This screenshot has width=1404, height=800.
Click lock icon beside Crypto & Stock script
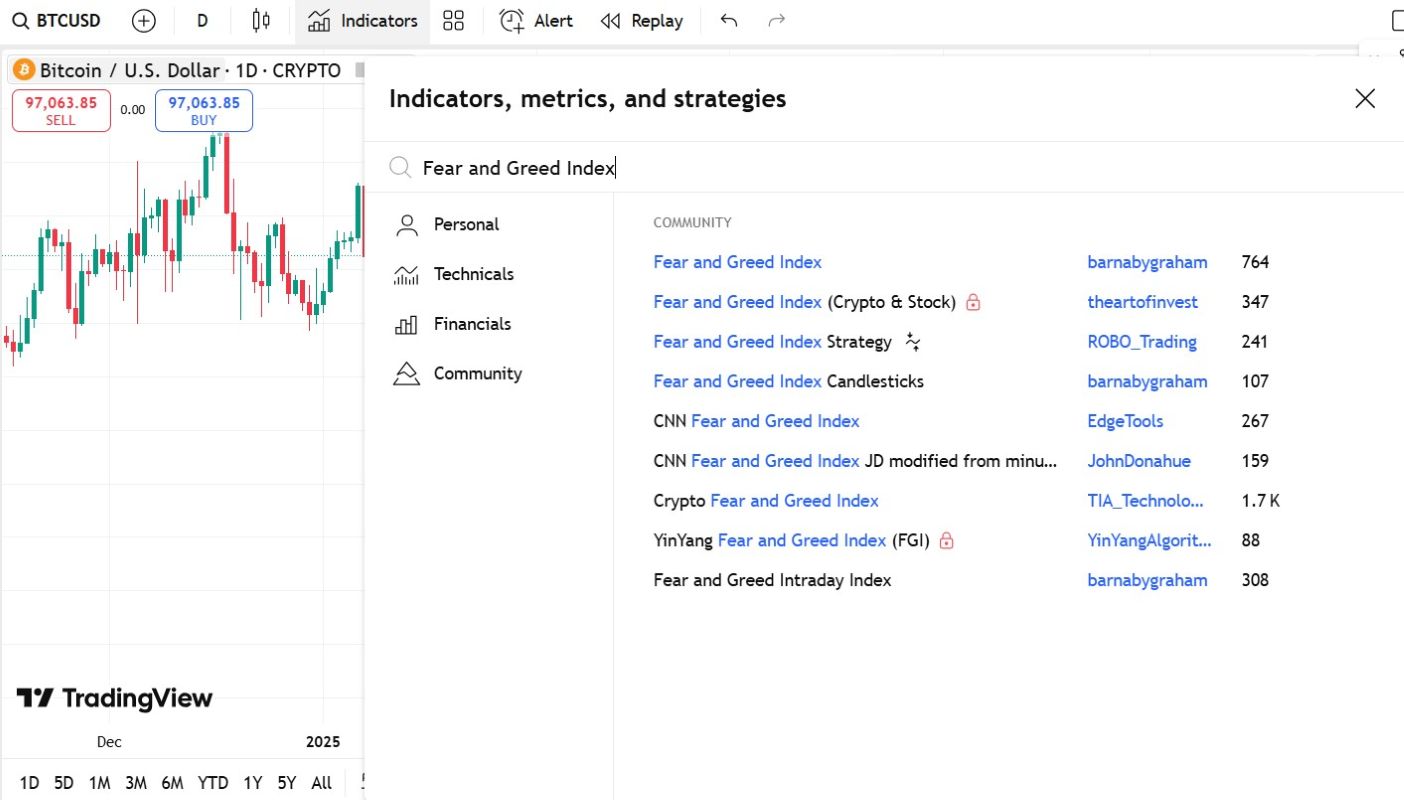[x=973, y=302]
